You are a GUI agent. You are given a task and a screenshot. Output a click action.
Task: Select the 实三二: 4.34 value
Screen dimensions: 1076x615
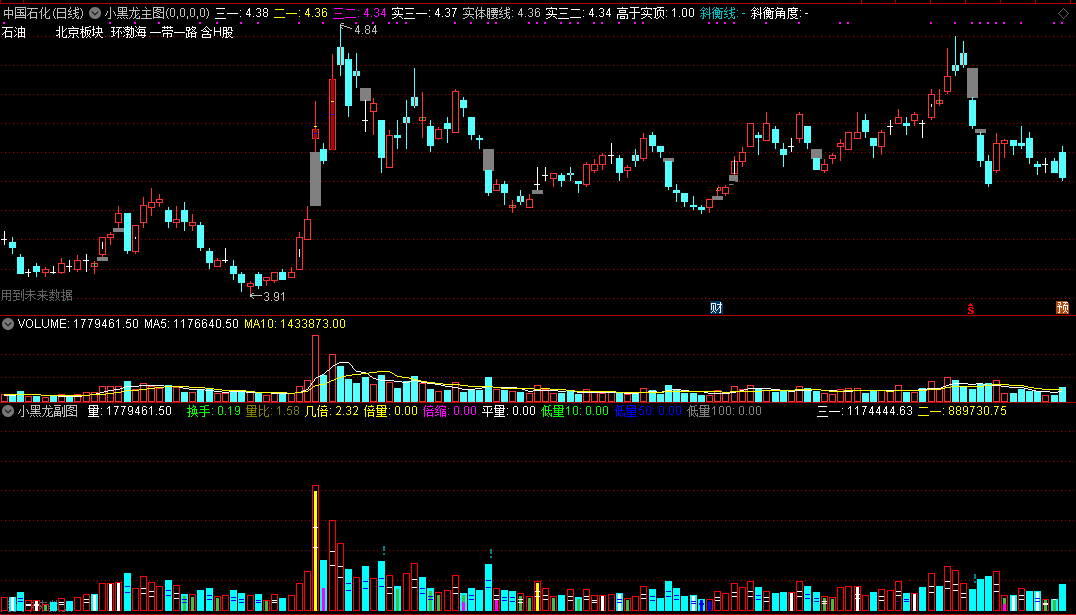coord(578,13)
